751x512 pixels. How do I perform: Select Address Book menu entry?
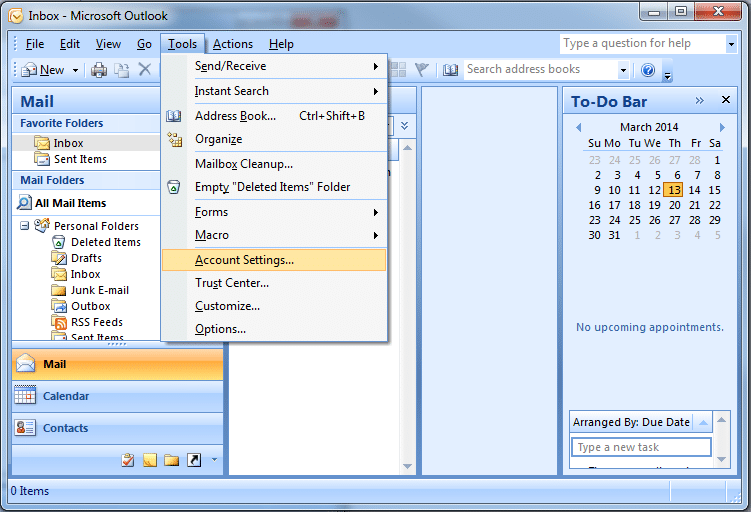click(274, 116)
